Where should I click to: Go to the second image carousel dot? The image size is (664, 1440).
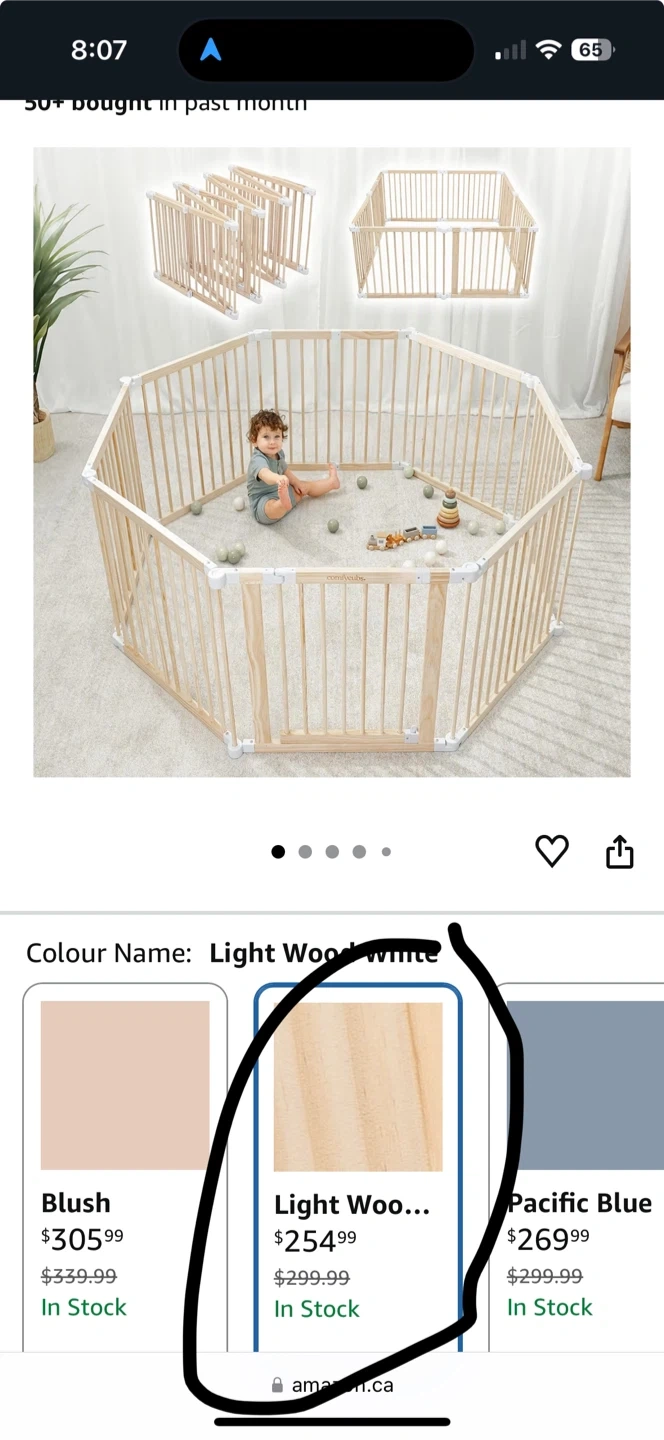[305, 852]
